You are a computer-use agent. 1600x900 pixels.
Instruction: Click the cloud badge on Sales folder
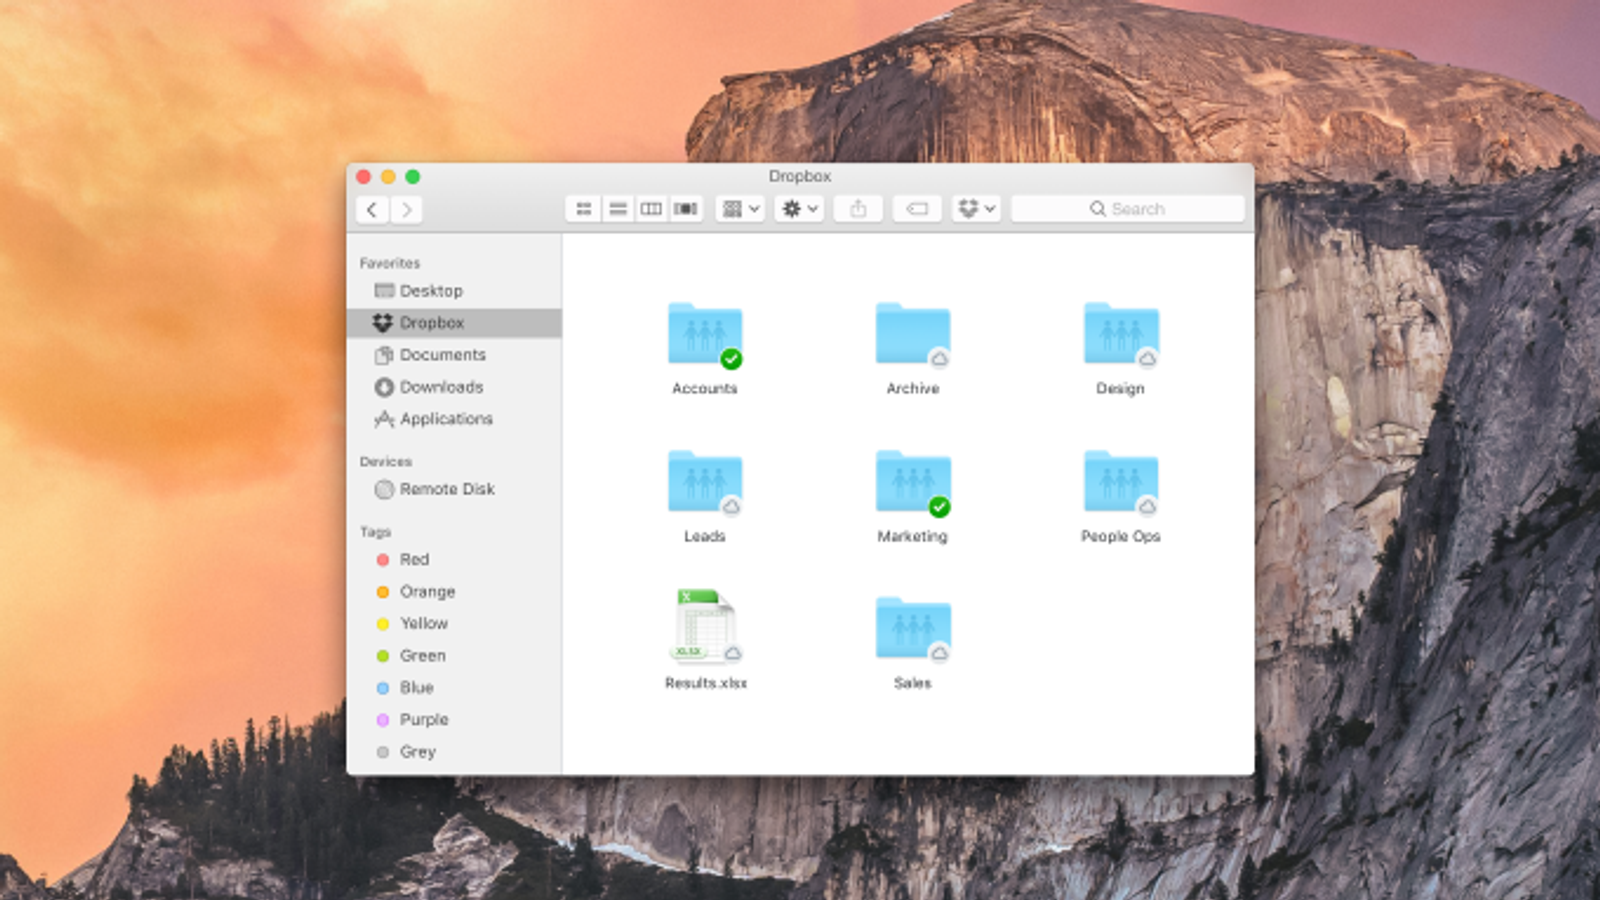939,653
